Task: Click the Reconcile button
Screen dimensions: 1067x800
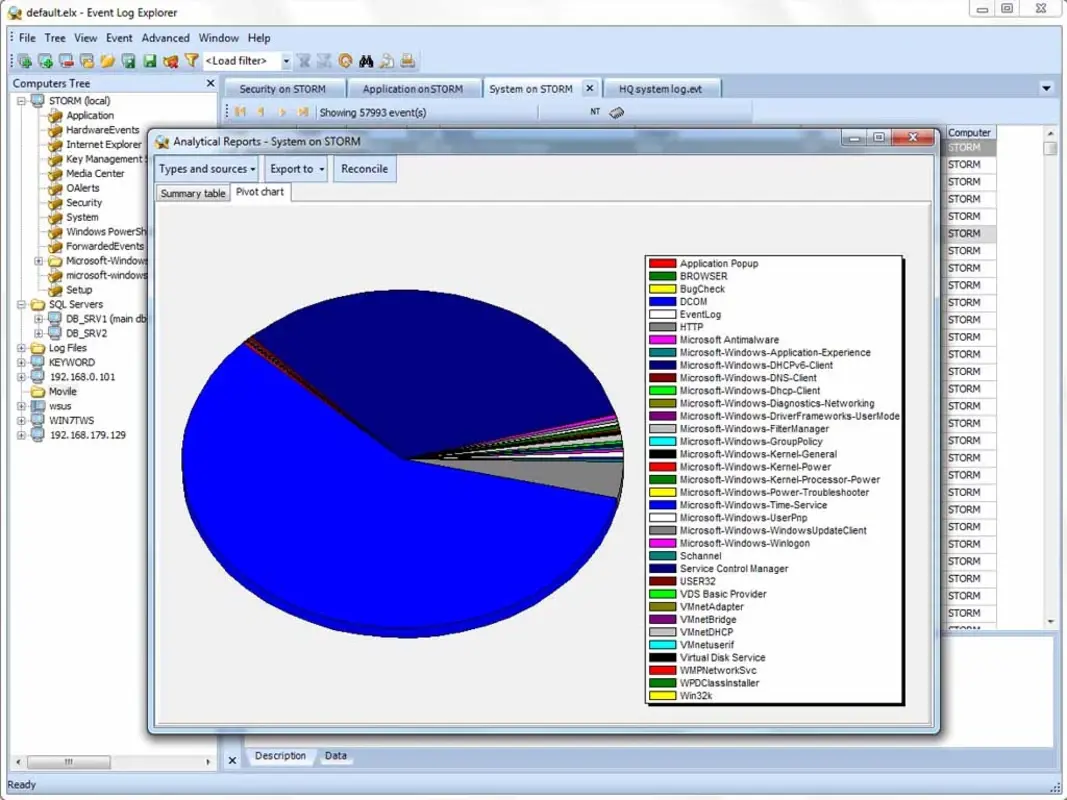Action: click(364, 169)
